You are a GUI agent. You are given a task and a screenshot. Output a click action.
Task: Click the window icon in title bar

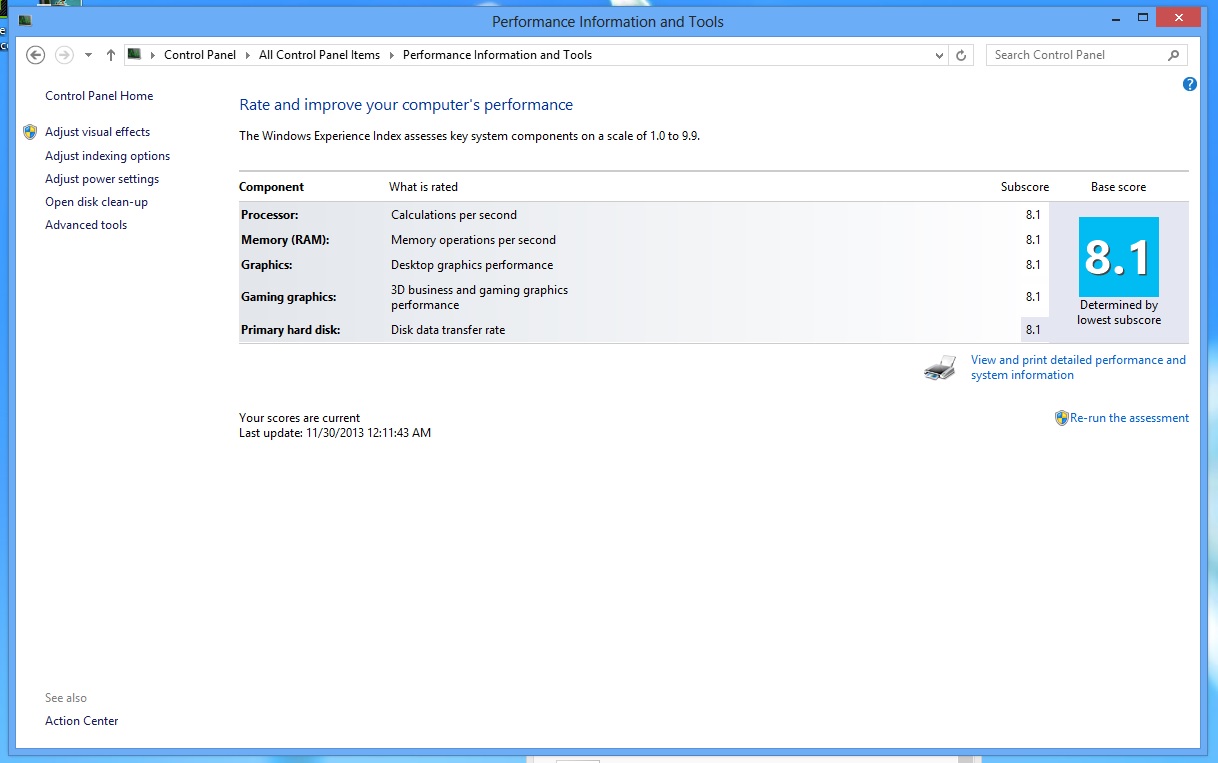pyautogui.click(x=25, y=21)
